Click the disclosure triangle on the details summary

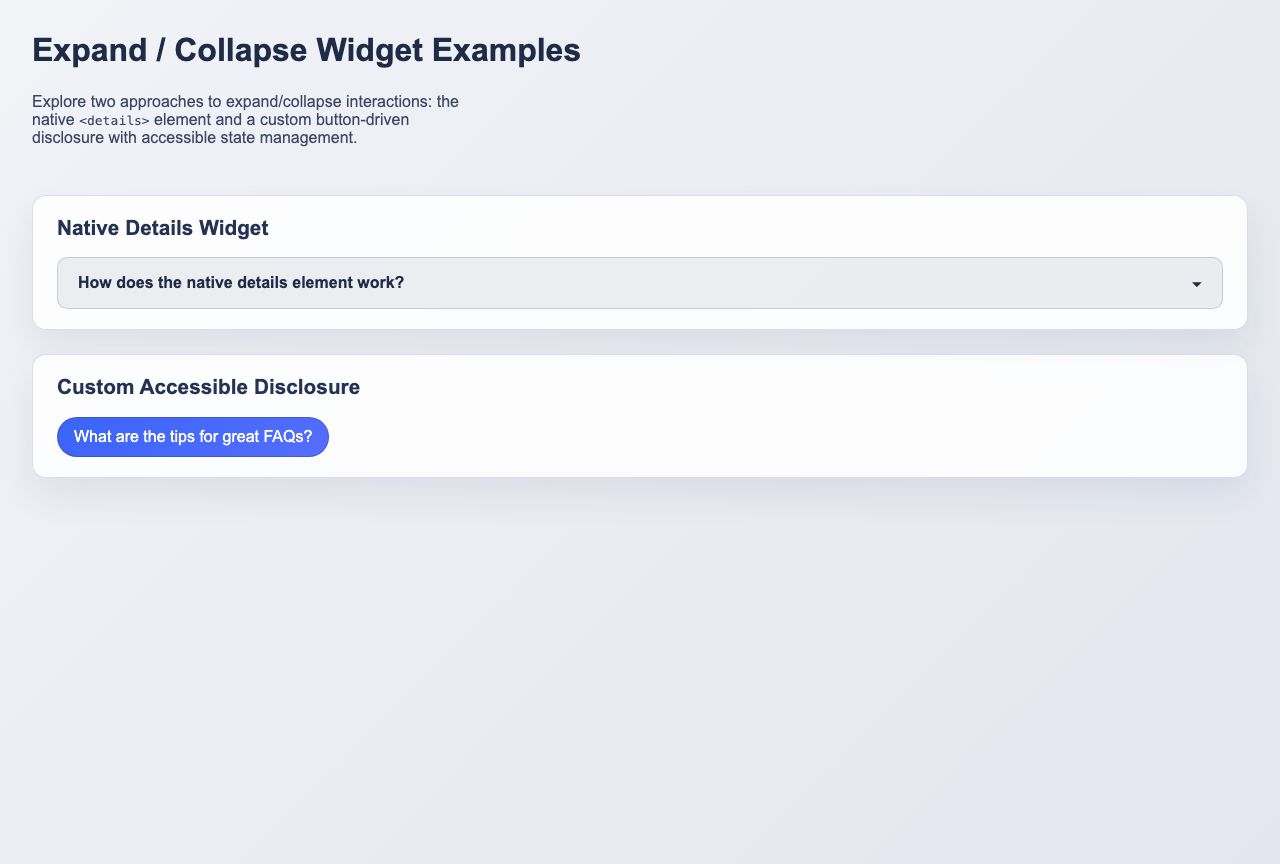(x=1197, y=283)
